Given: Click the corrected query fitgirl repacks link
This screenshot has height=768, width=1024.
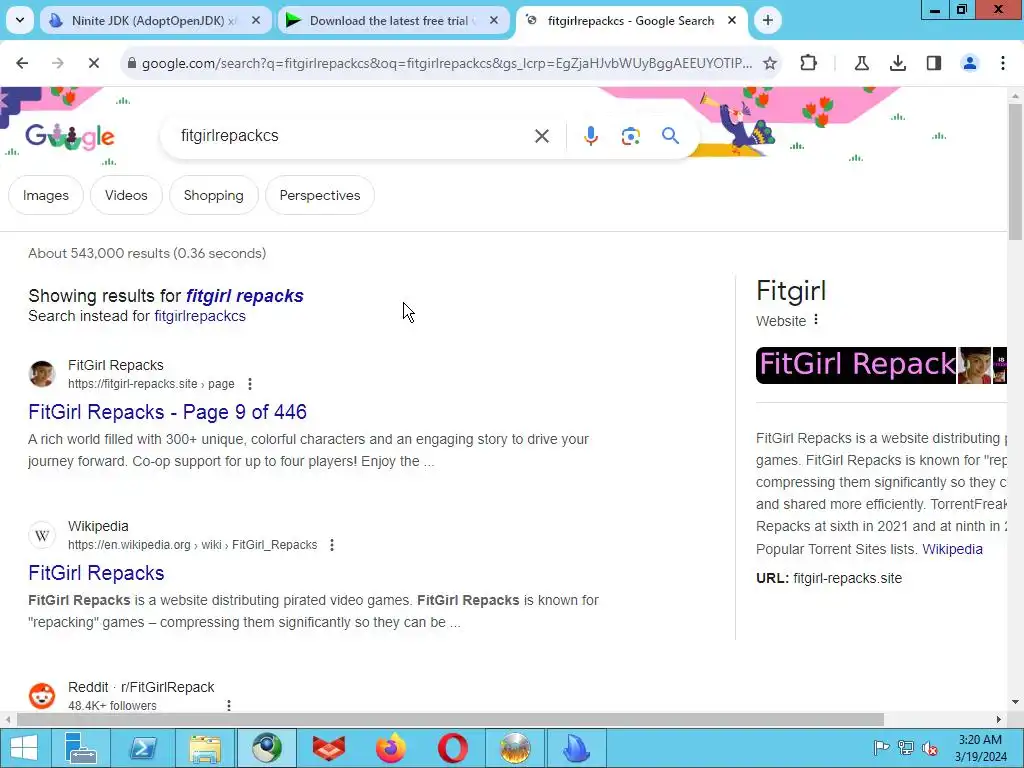Looking at the screenshot, I should tap(245, 296).
